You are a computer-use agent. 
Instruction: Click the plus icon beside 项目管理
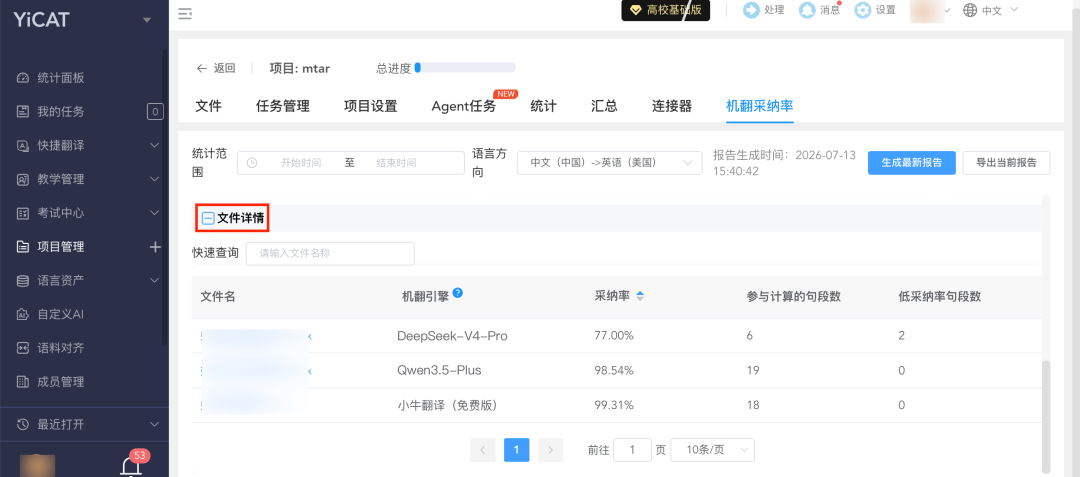(155, 246)
